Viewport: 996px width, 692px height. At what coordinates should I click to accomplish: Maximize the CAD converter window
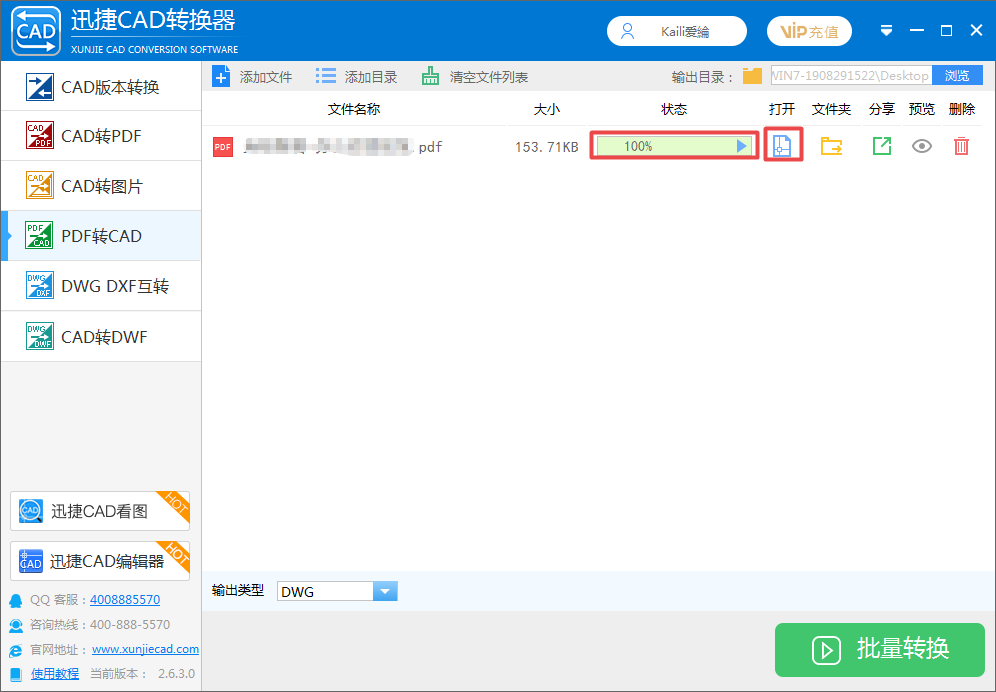tap(946, 31)
